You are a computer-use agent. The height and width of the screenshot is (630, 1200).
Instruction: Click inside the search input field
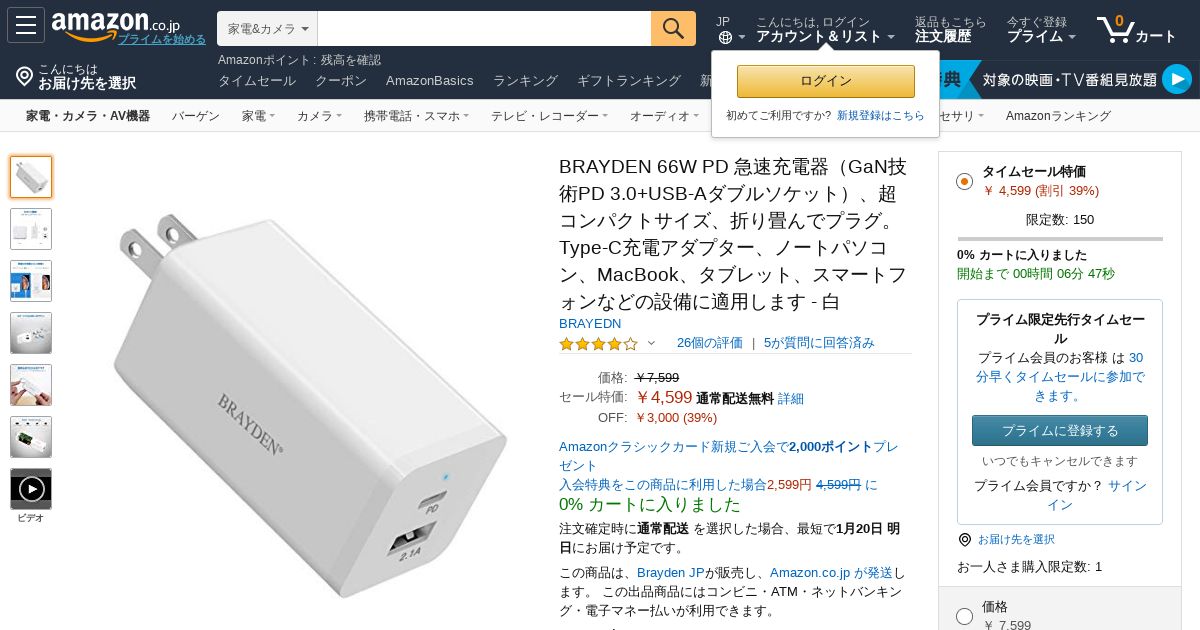(484, 28)
